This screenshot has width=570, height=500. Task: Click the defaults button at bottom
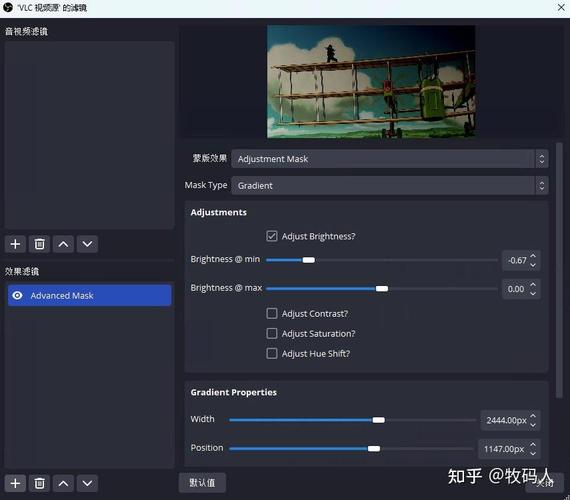click(x=202, y=483)
